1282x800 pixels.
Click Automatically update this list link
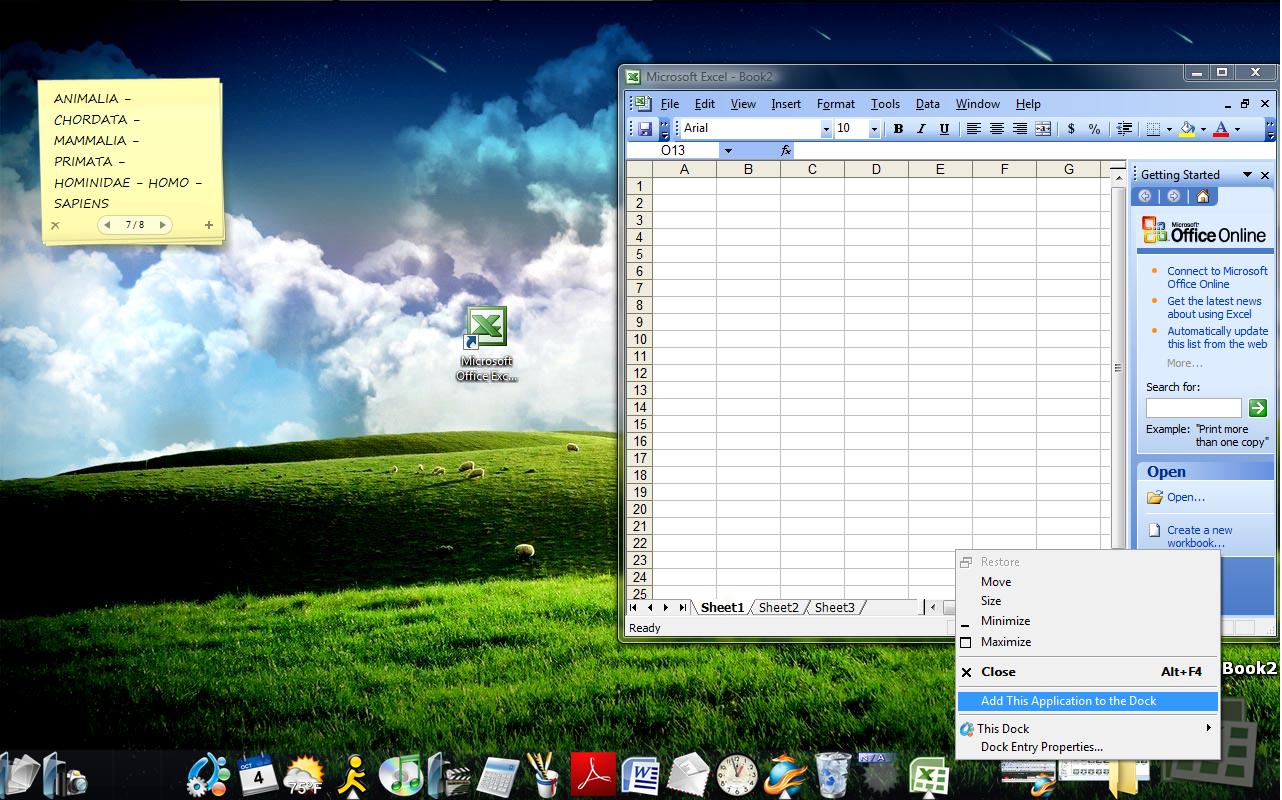[1217, 337]
